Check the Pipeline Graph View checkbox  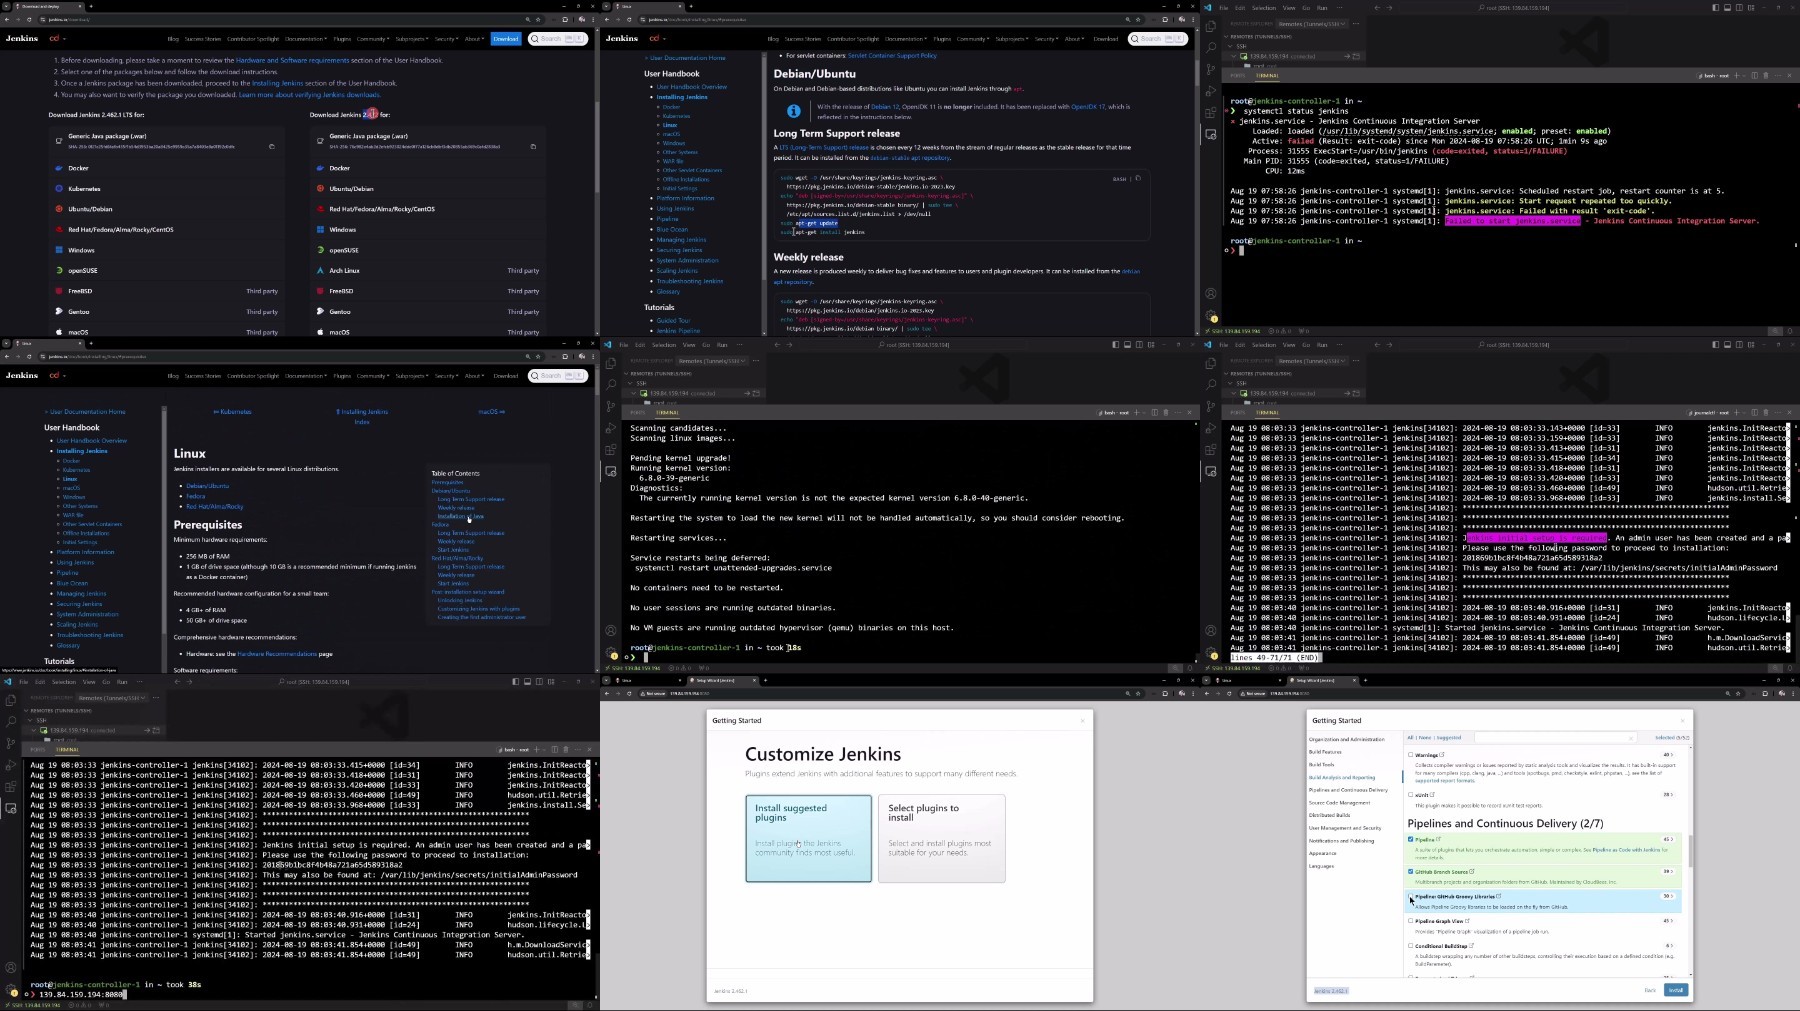pyautogui.click(x=1411, y=921)
